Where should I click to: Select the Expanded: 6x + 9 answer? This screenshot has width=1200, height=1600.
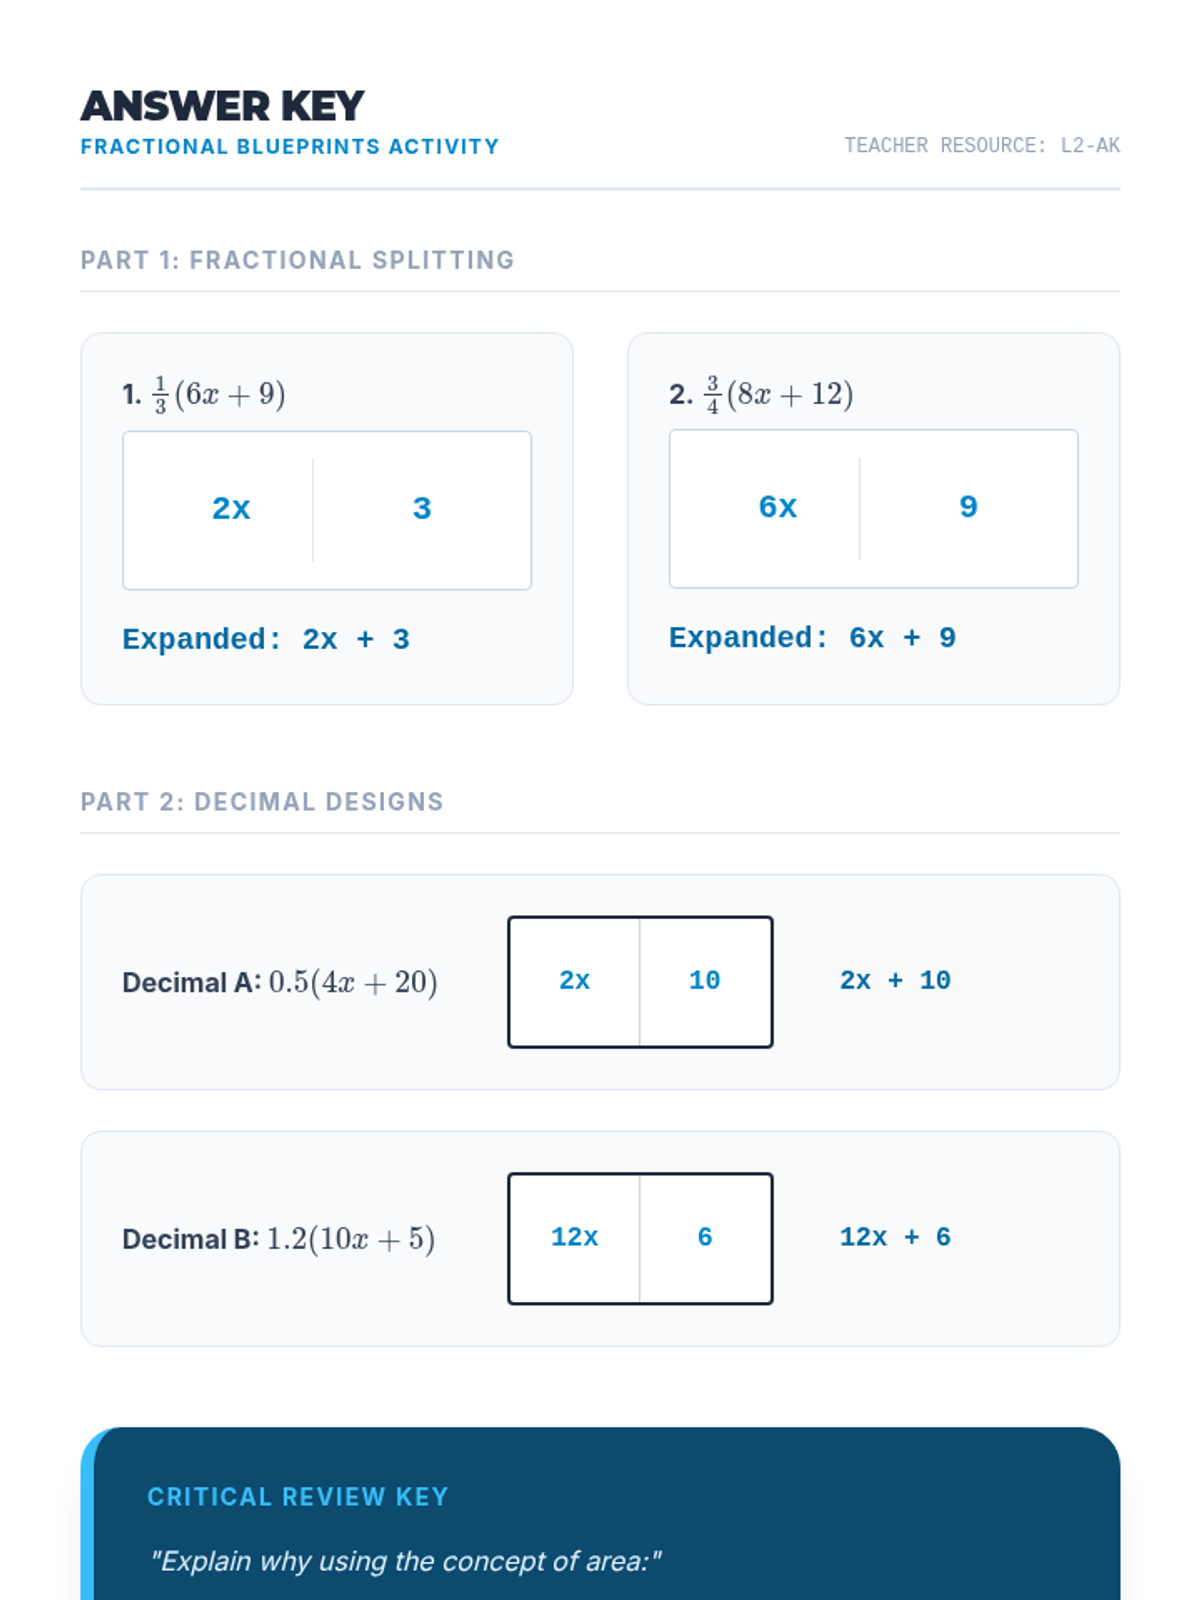(x=812, y=638)
